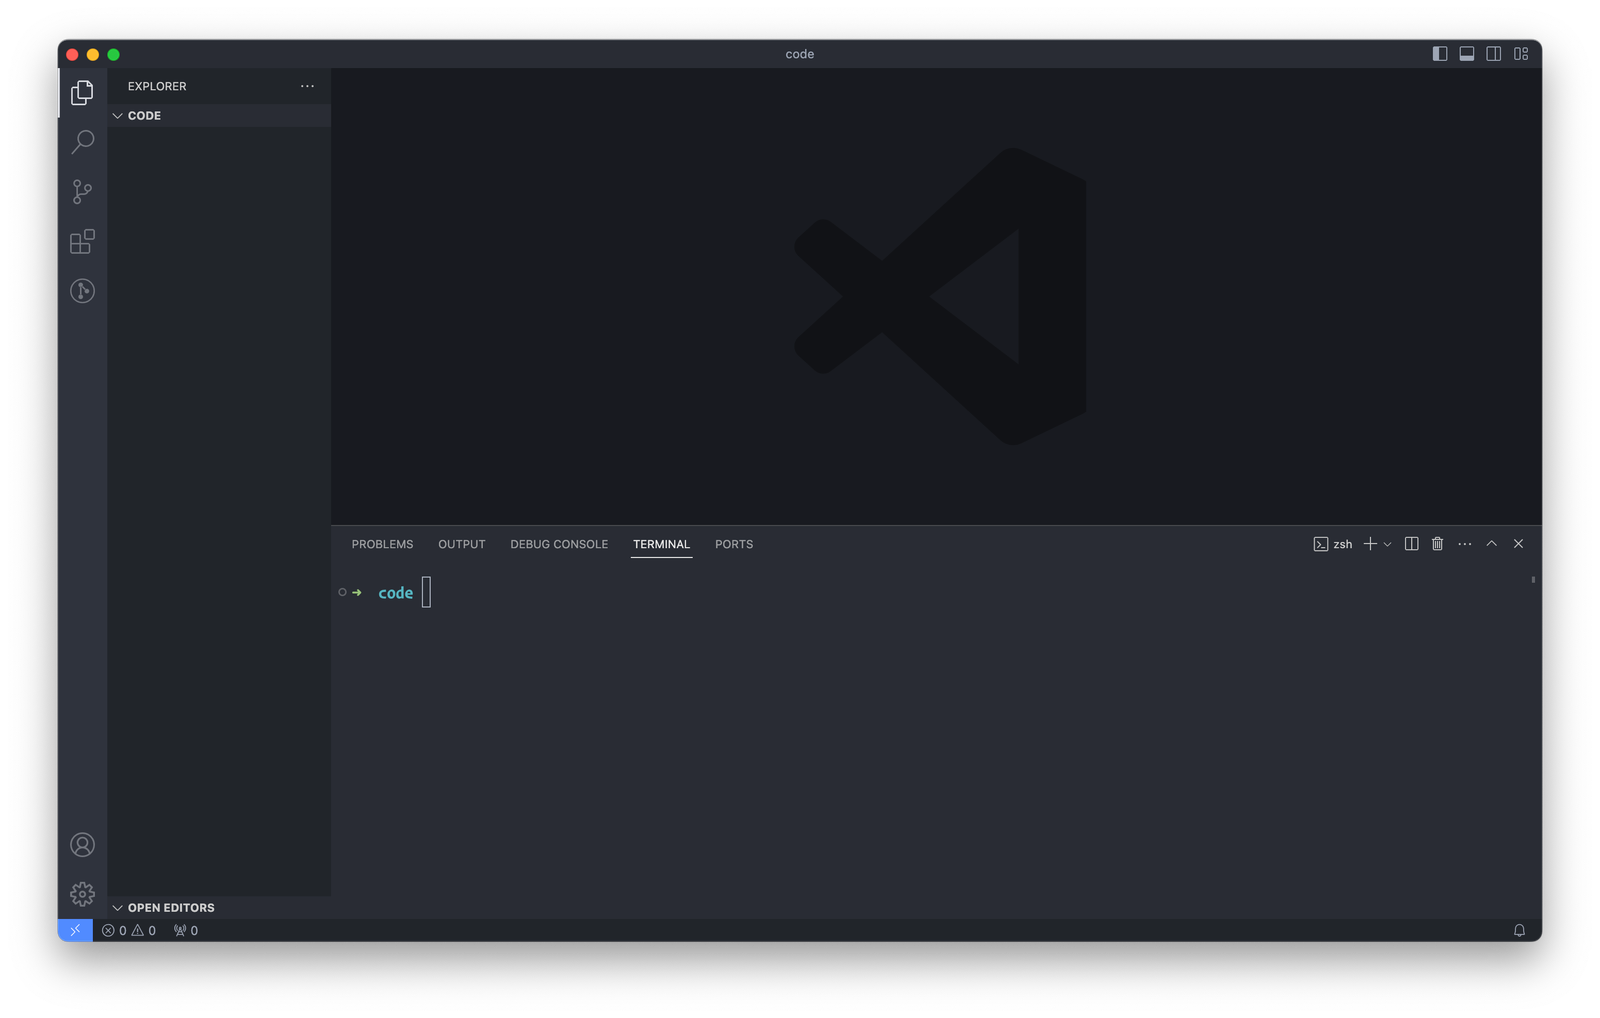Open the Accounts icon in activity bar
This screenshot has height=1018, width=1600.
pyautogui.click(x=82, y=845)
